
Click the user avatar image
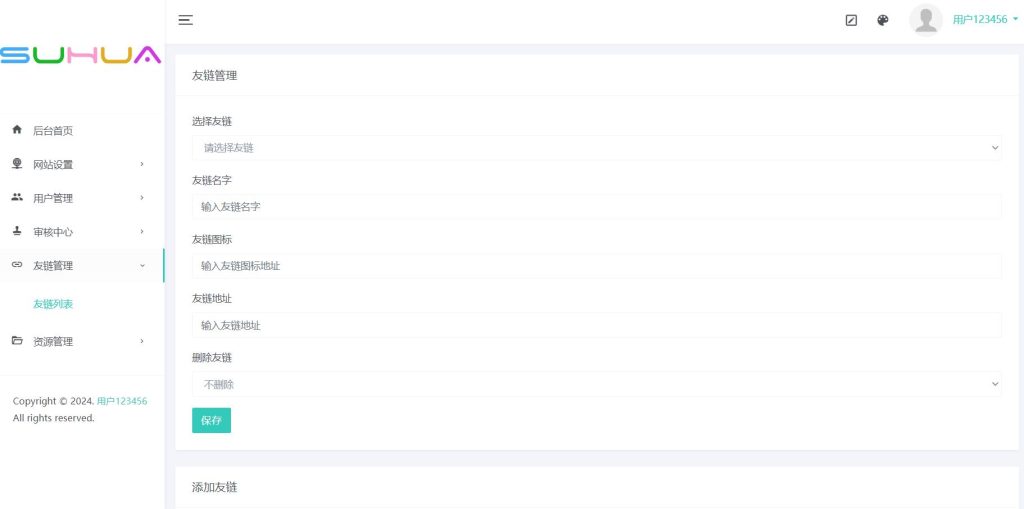(x=926, y=20)
